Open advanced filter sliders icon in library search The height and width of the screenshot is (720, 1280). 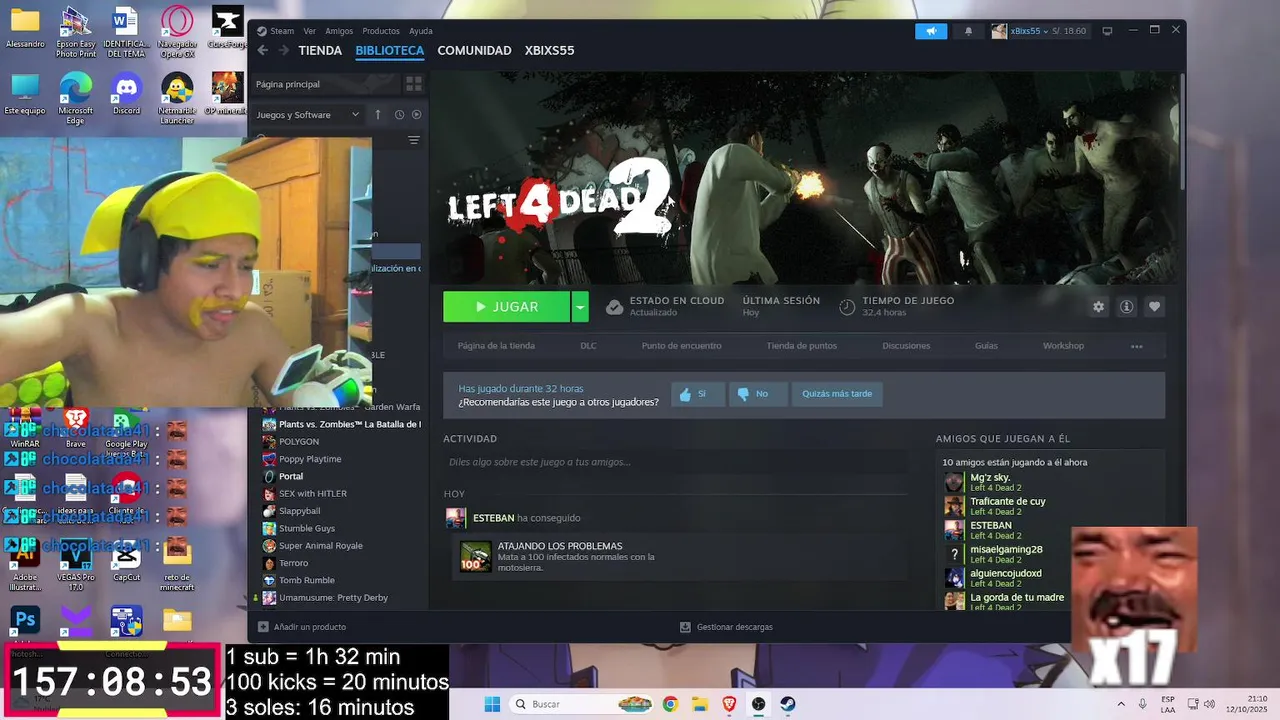(413, 141)
